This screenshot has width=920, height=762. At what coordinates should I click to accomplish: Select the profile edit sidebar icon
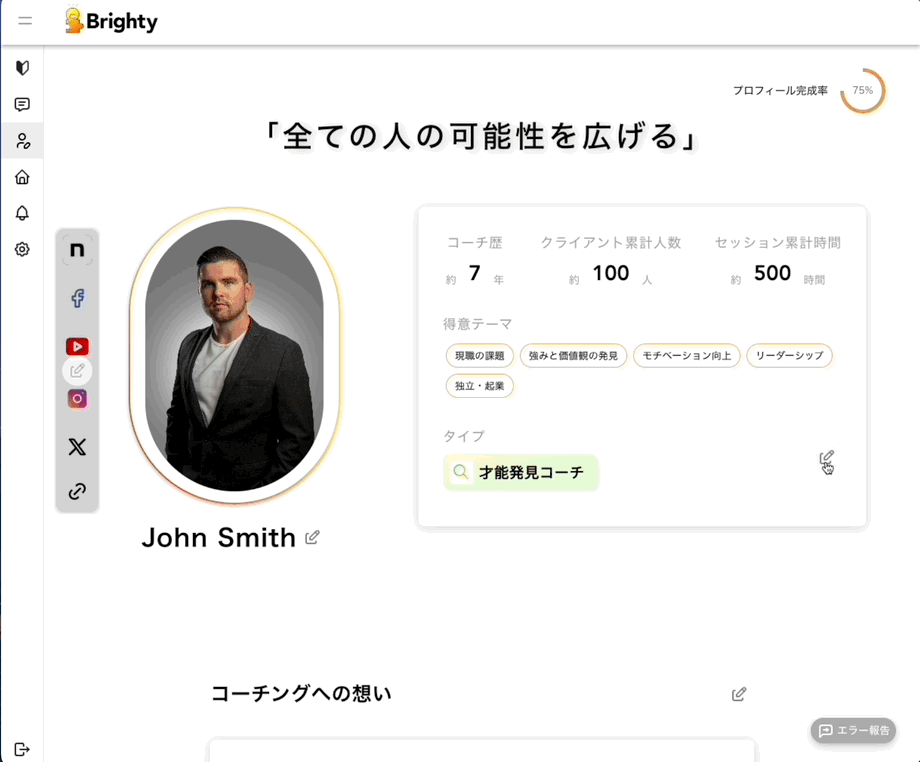[x=22, y=141]
